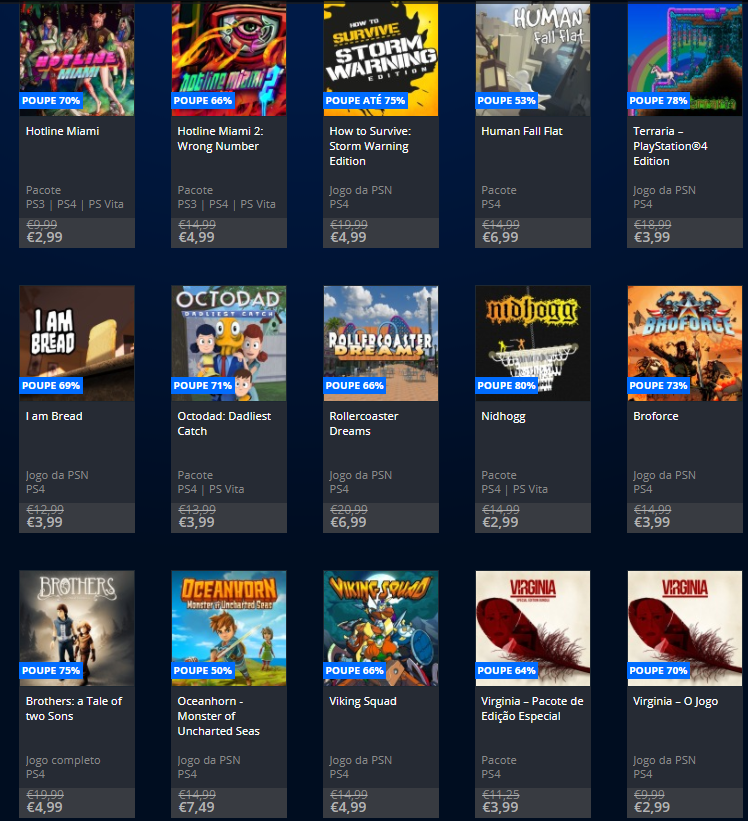Open the 'Nidhogg' title link
Screen dimensions: 748x821
(x=503, y=417)
